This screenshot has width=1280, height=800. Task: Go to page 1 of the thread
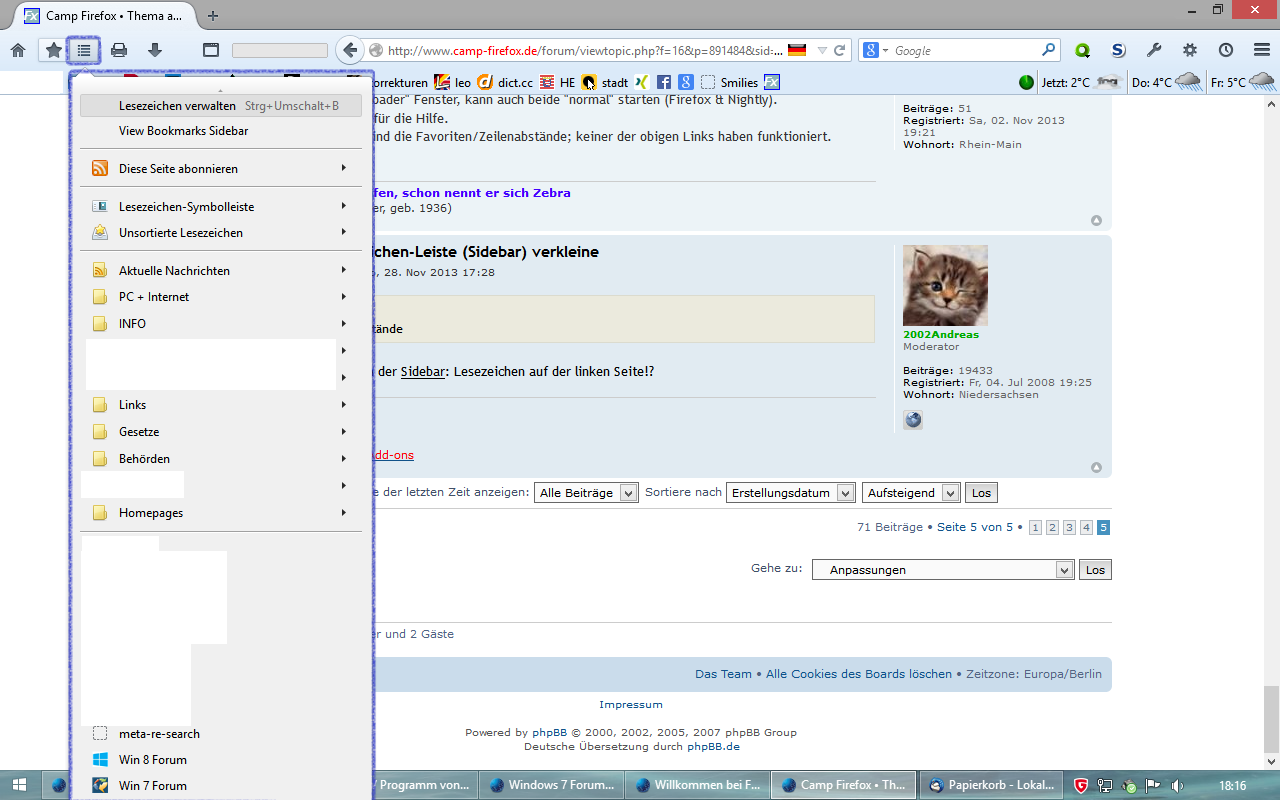[x=1035, y=527]
